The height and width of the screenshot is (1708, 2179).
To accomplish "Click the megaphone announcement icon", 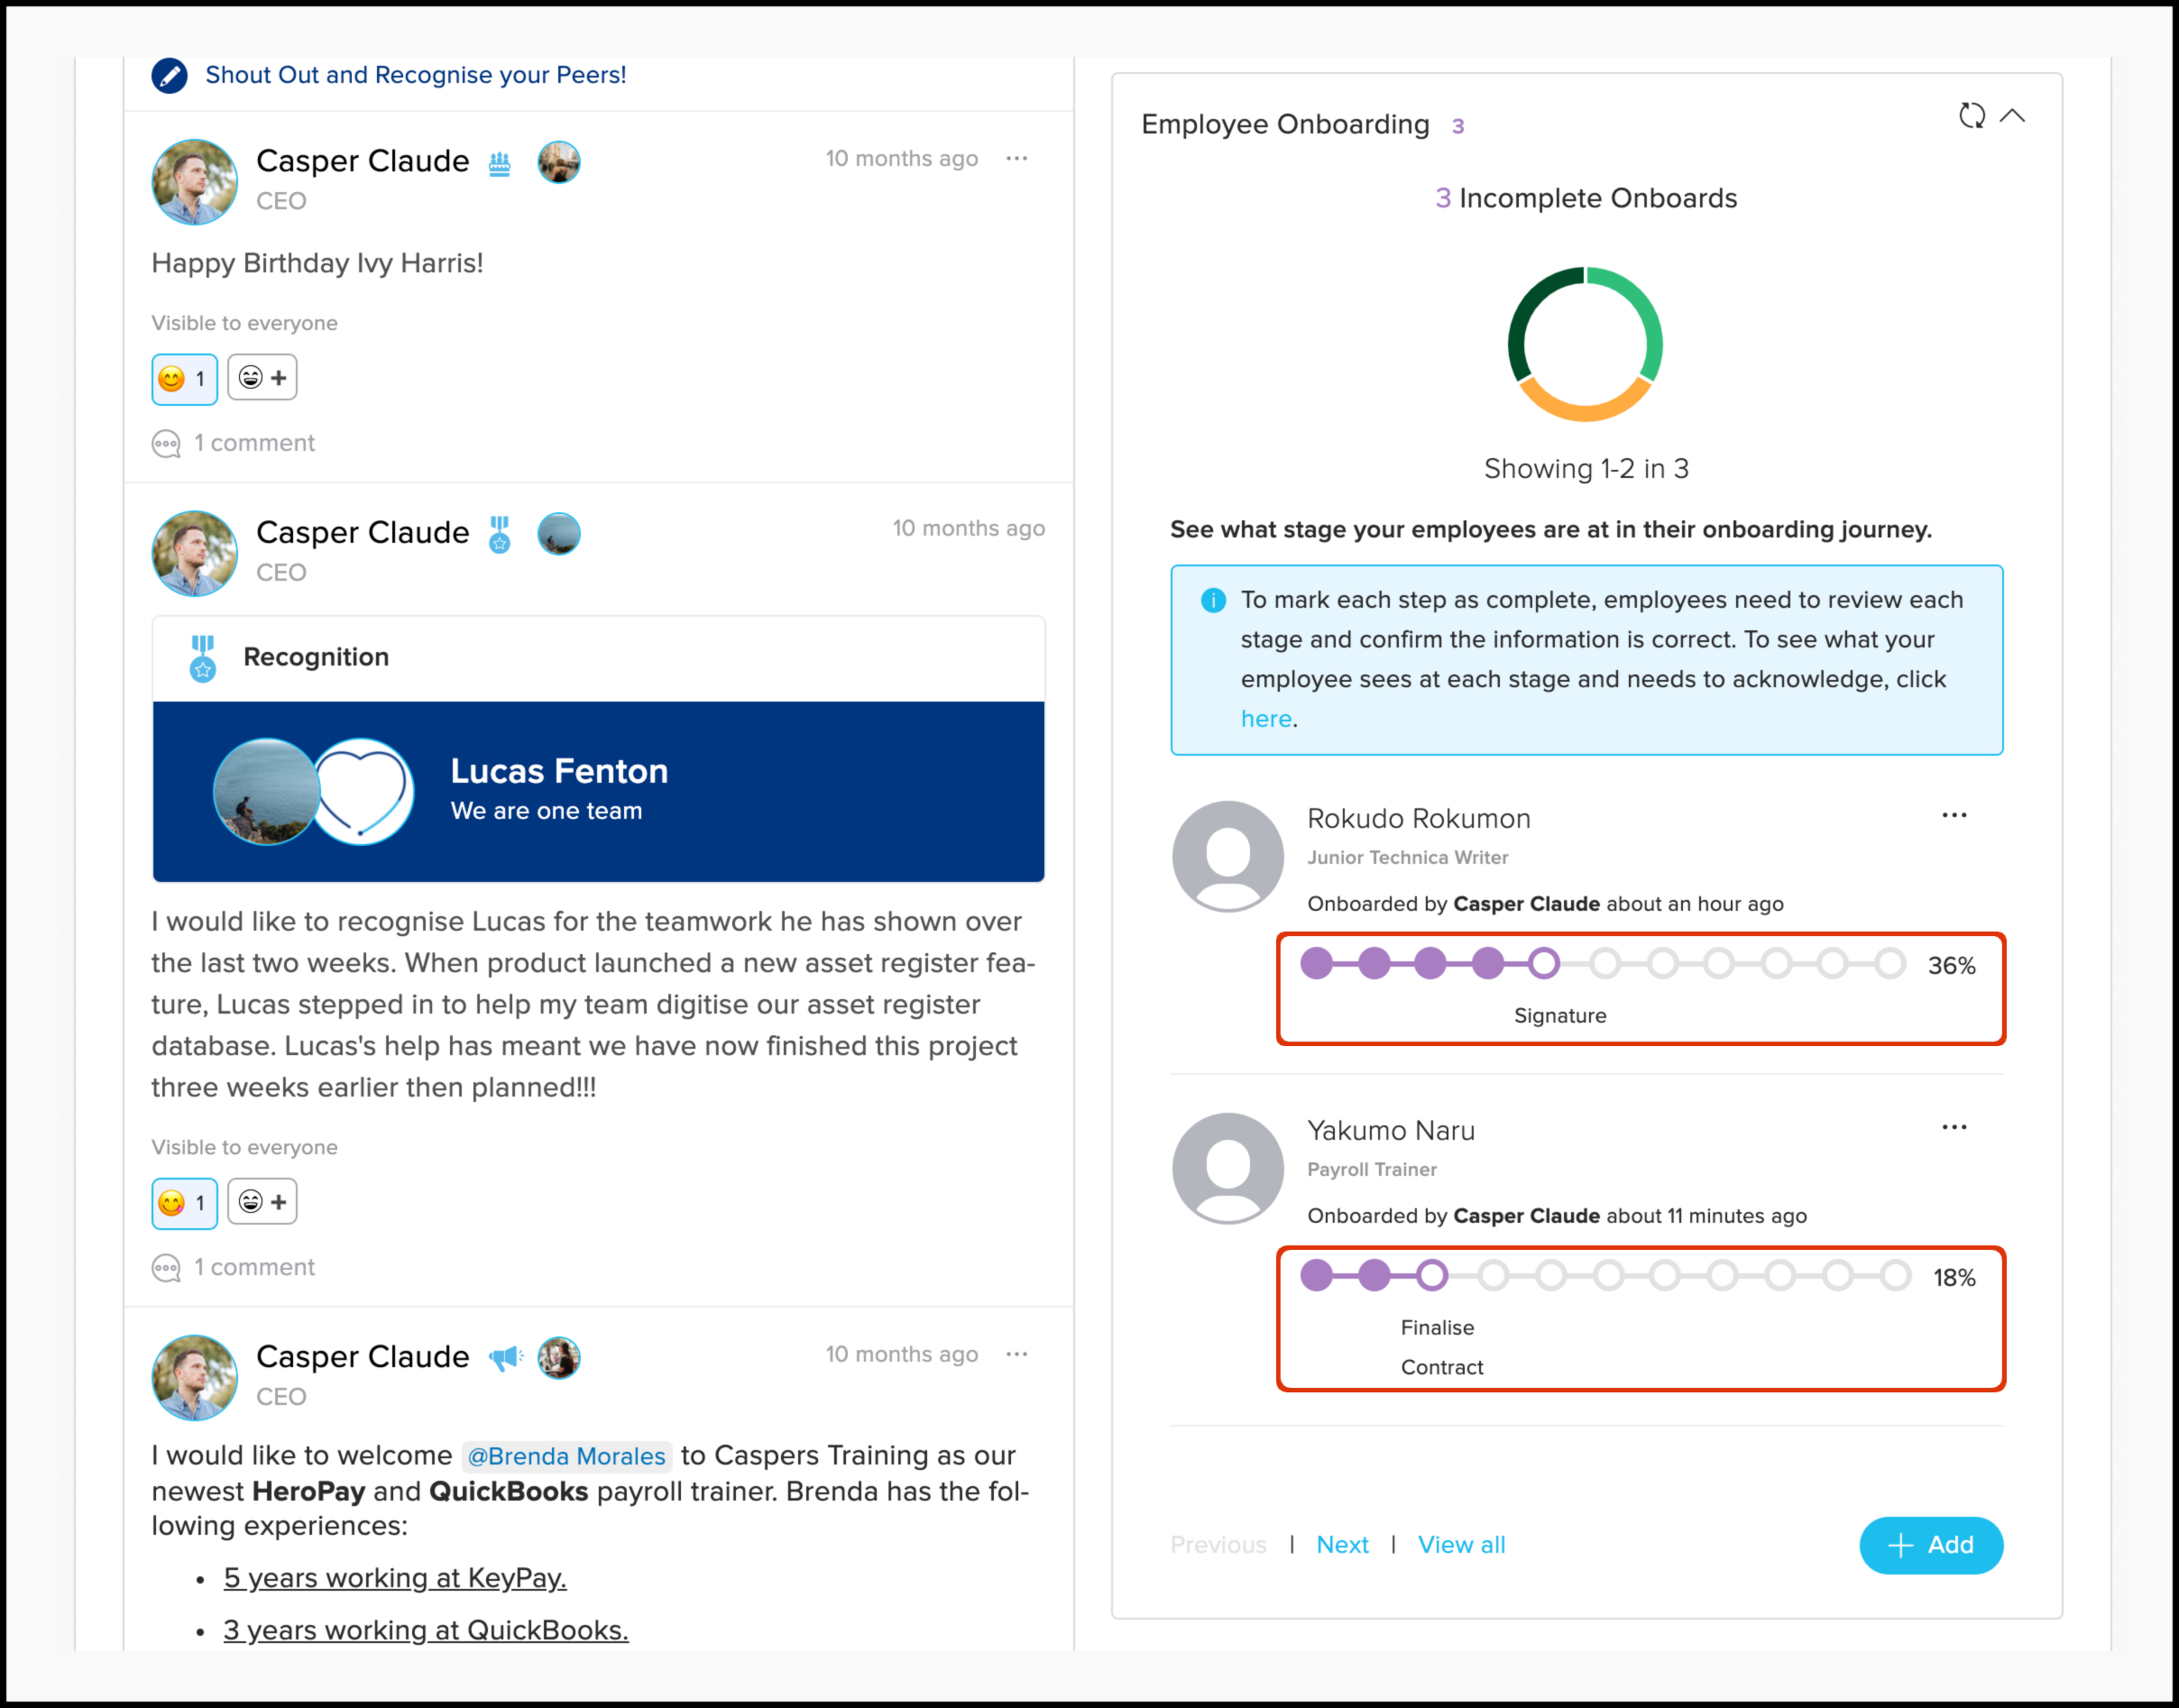I will (x=505, y=1357).
